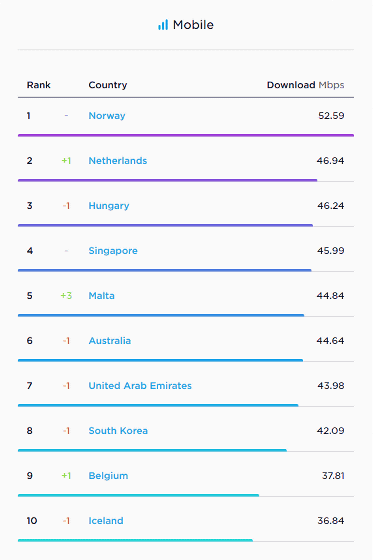Click Iceland's teal speed bar

(135, 540)
